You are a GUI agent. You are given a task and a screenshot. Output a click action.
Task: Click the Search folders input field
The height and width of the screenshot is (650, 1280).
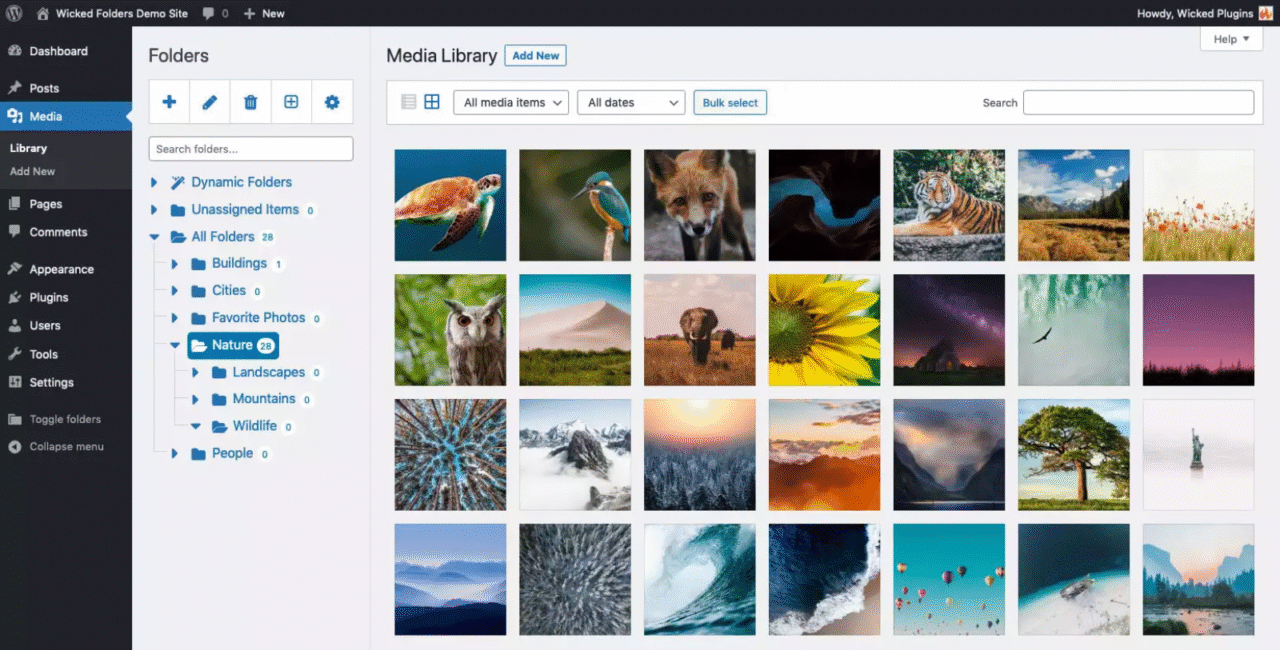[251, 149]
